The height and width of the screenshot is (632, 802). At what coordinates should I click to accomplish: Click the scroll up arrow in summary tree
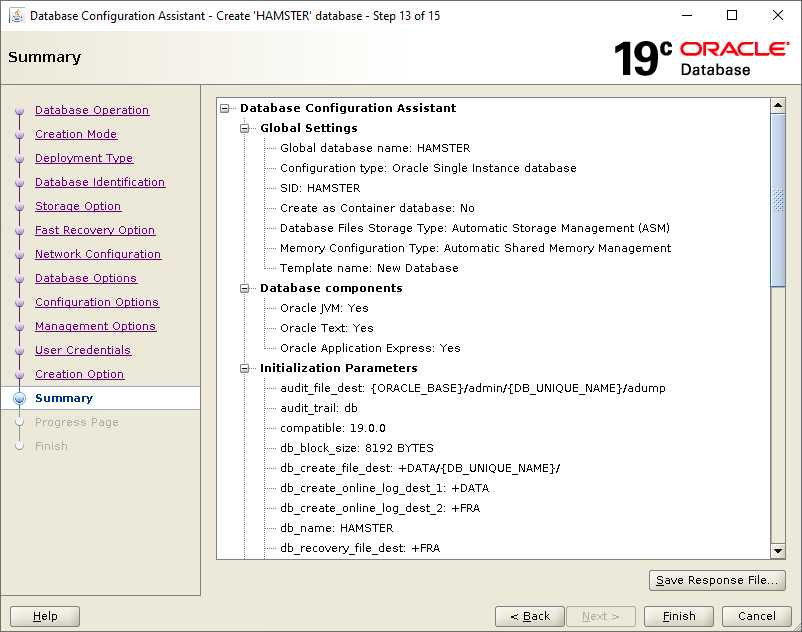pyautogui.click(x=778, y=106)
